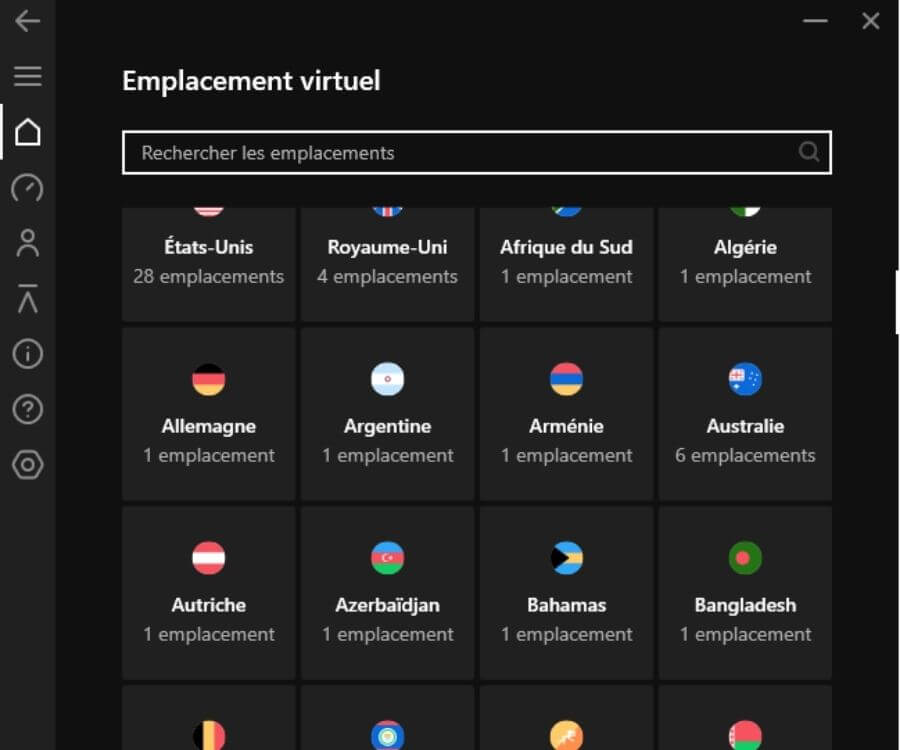
Task: Click the upgrade arrow icon in the sidebar
Action: (x=28, y=298)
